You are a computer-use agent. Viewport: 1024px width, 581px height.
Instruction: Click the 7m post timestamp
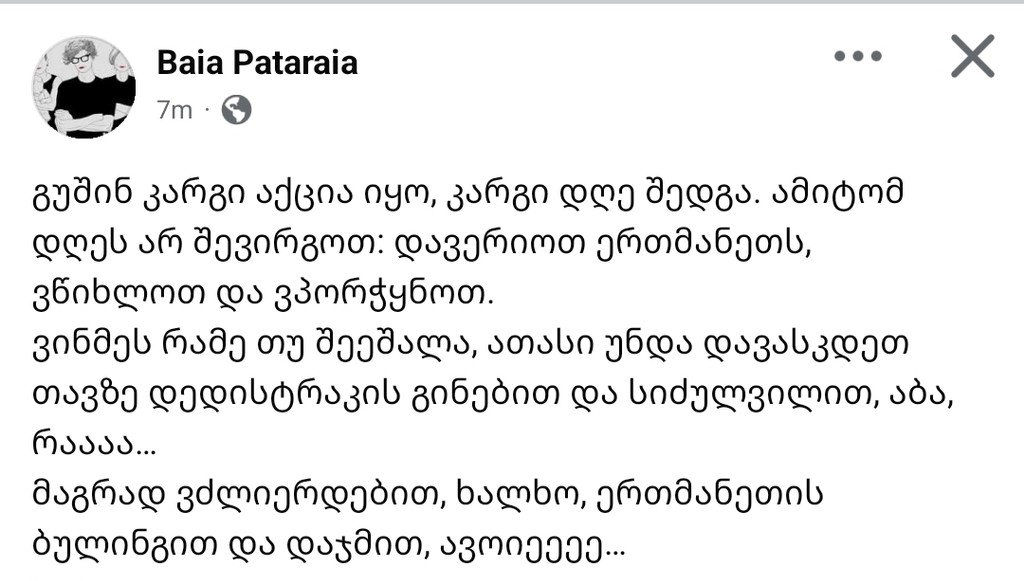click(174, 110)
